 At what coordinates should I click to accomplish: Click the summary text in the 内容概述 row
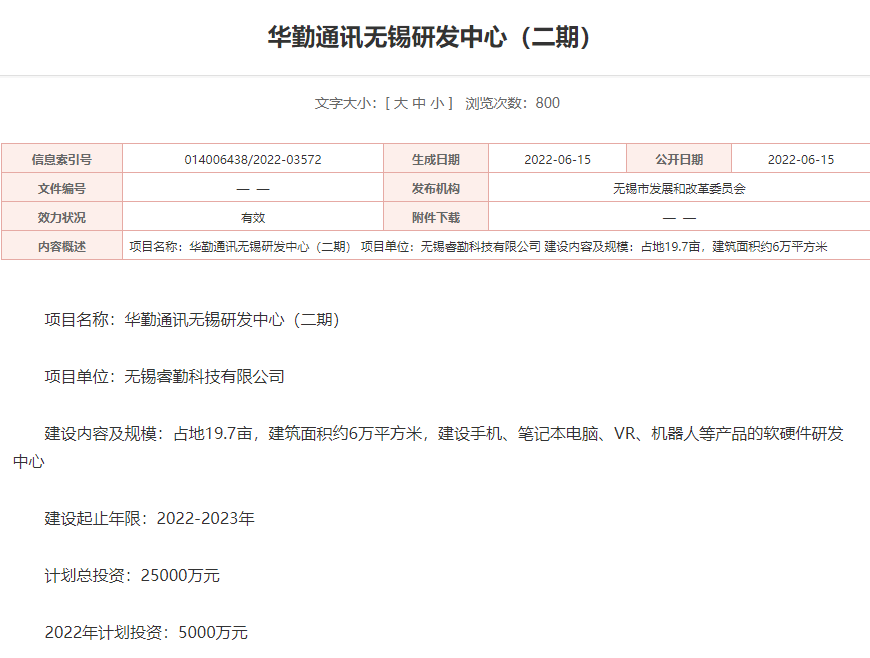478,246
